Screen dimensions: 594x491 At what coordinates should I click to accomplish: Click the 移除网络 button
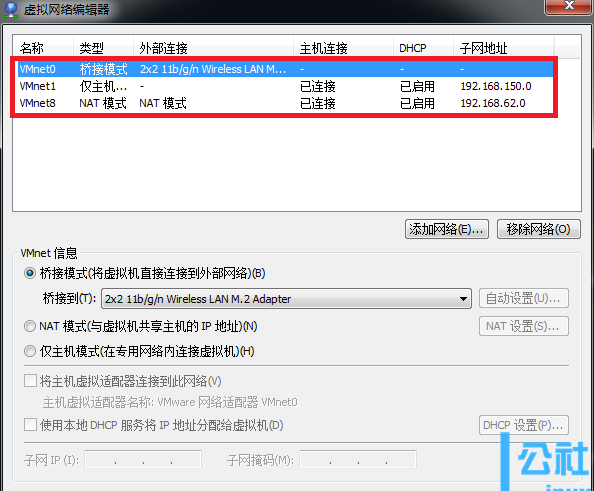point(538,229)
